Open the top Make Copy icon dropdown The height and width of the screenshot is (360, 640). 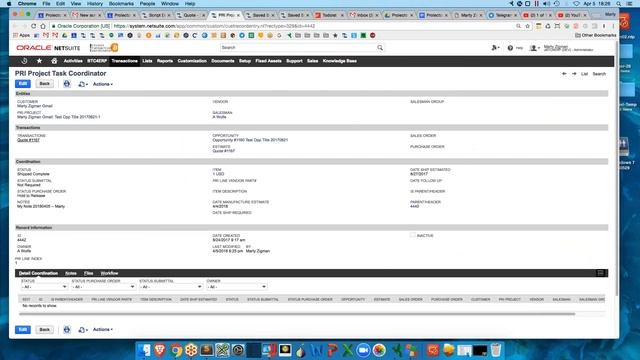coord(83,84)
